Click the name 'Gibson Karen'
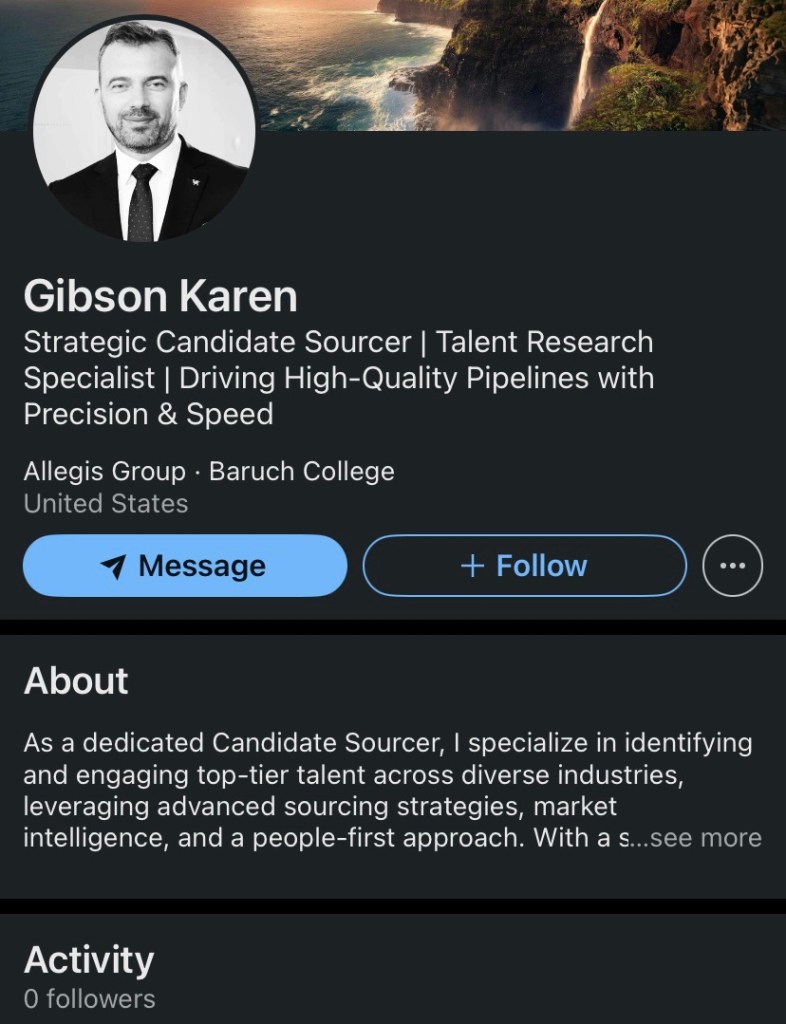Screen dimensions: 786x1024 [160, 296]
